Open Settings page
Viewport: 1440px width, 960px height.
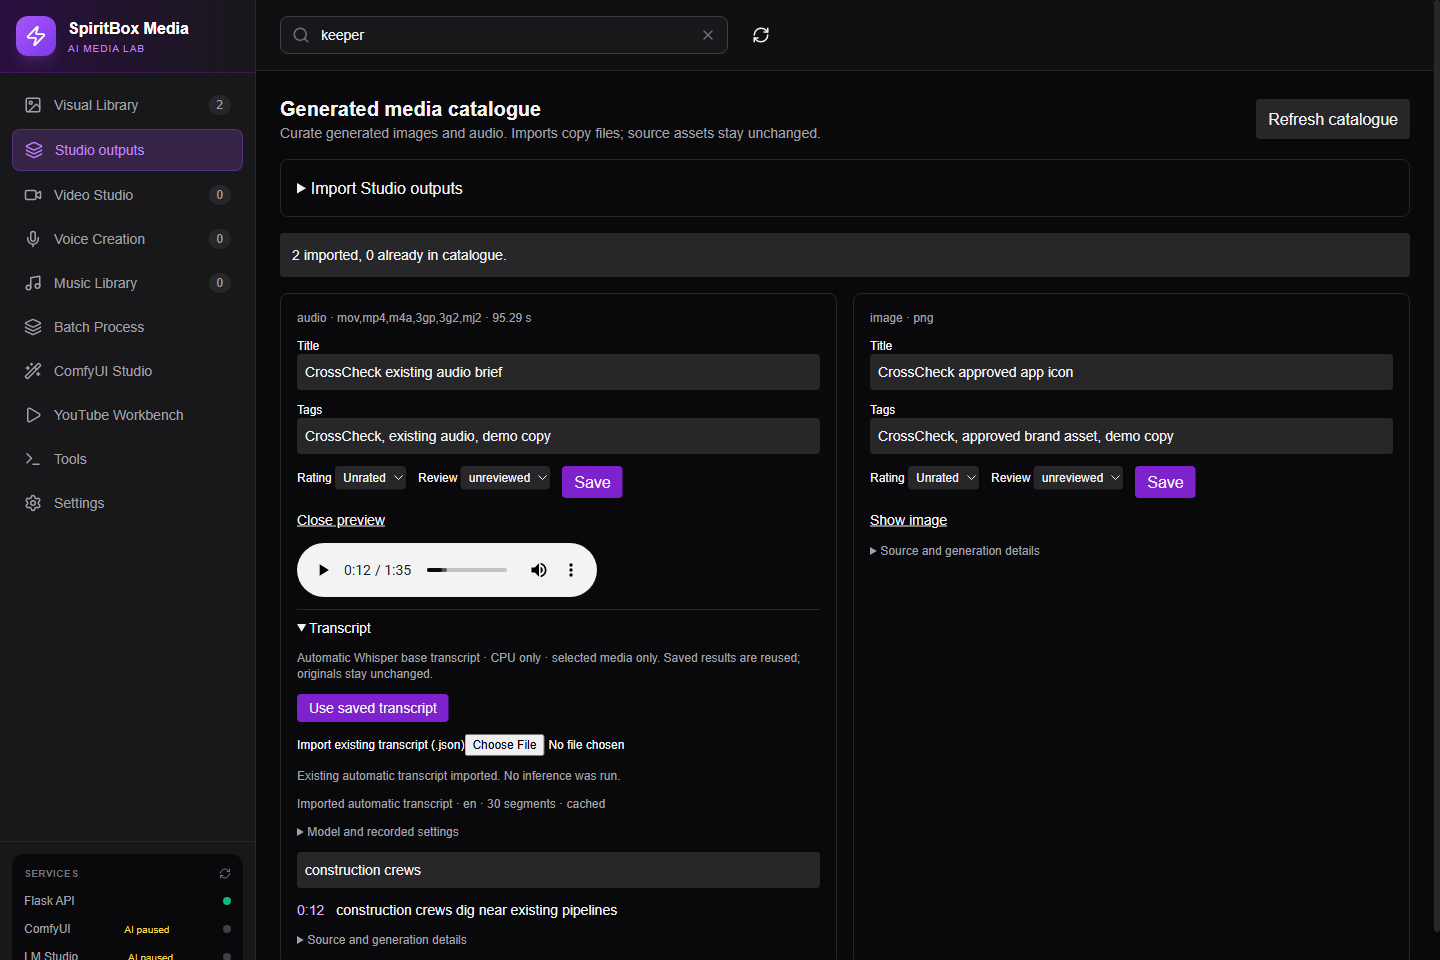(x=127, y=503)
